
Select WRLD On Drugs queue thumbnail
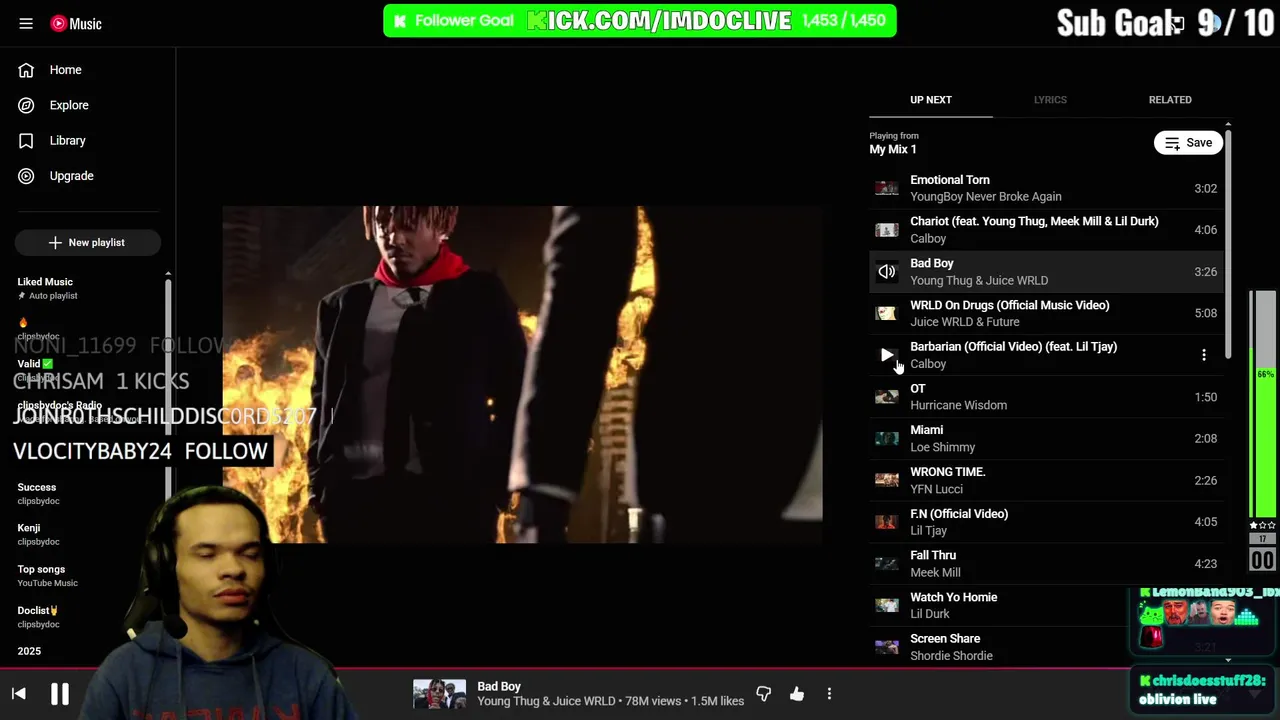coord(887,313)
